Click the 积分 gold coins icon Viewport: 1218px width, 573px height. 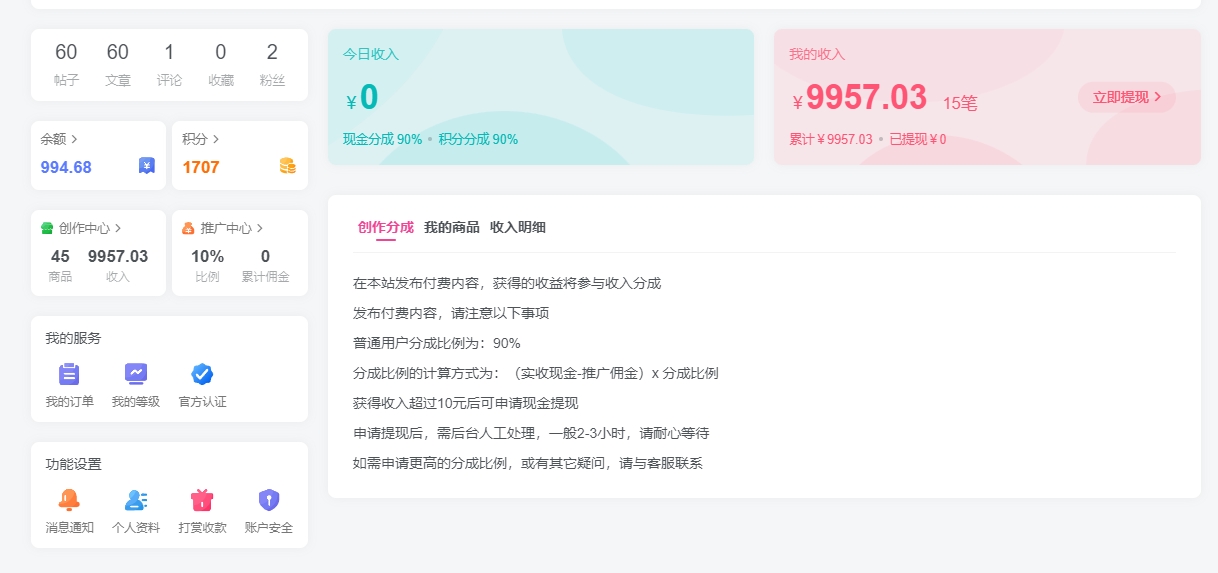288,167
